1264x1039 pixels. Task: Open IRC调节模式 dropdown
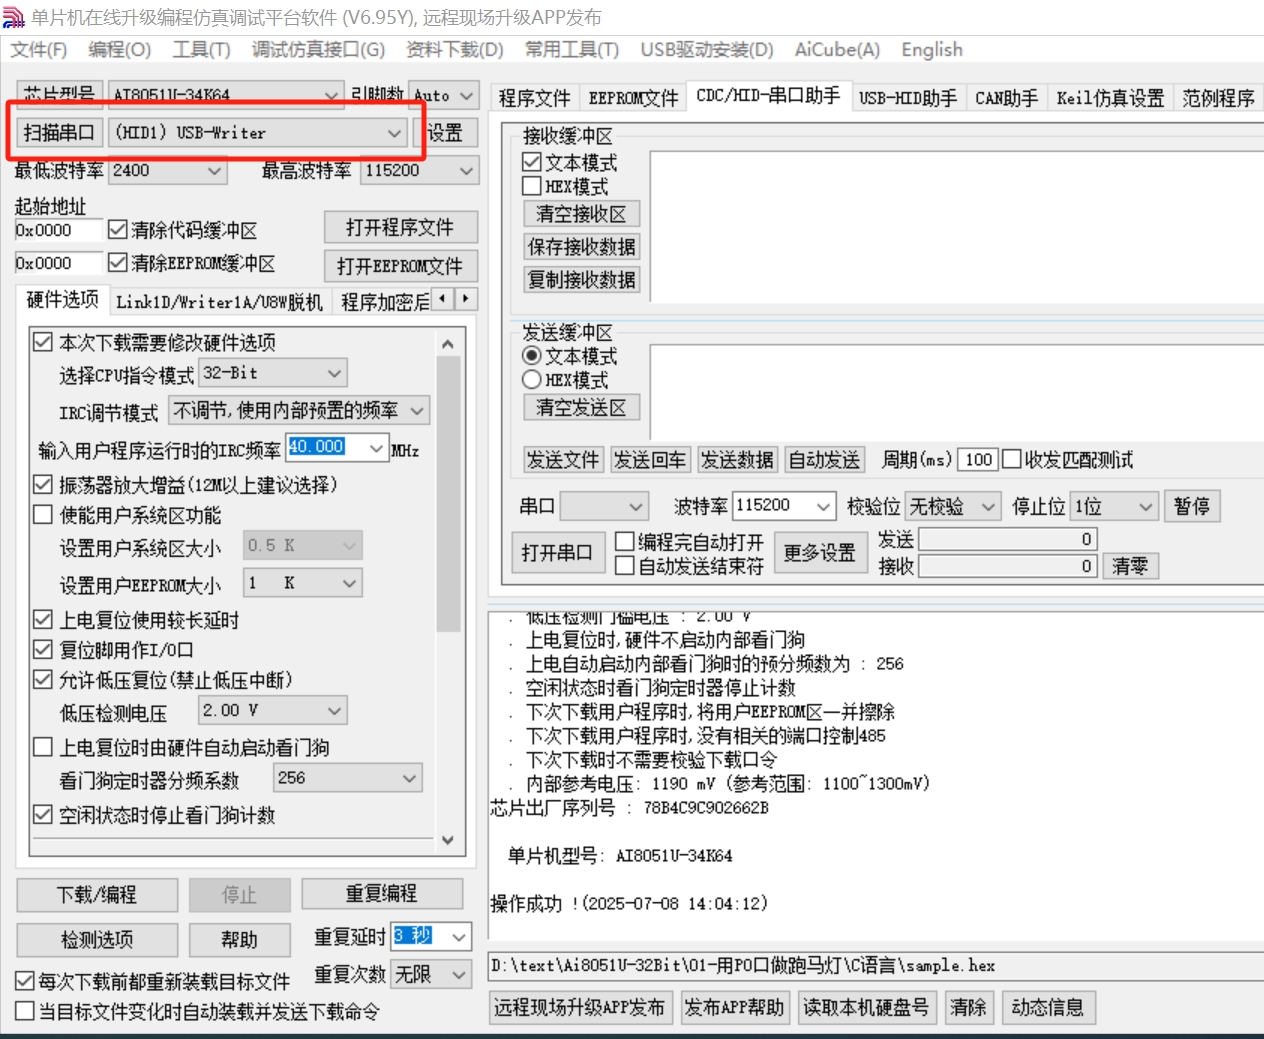299,410
